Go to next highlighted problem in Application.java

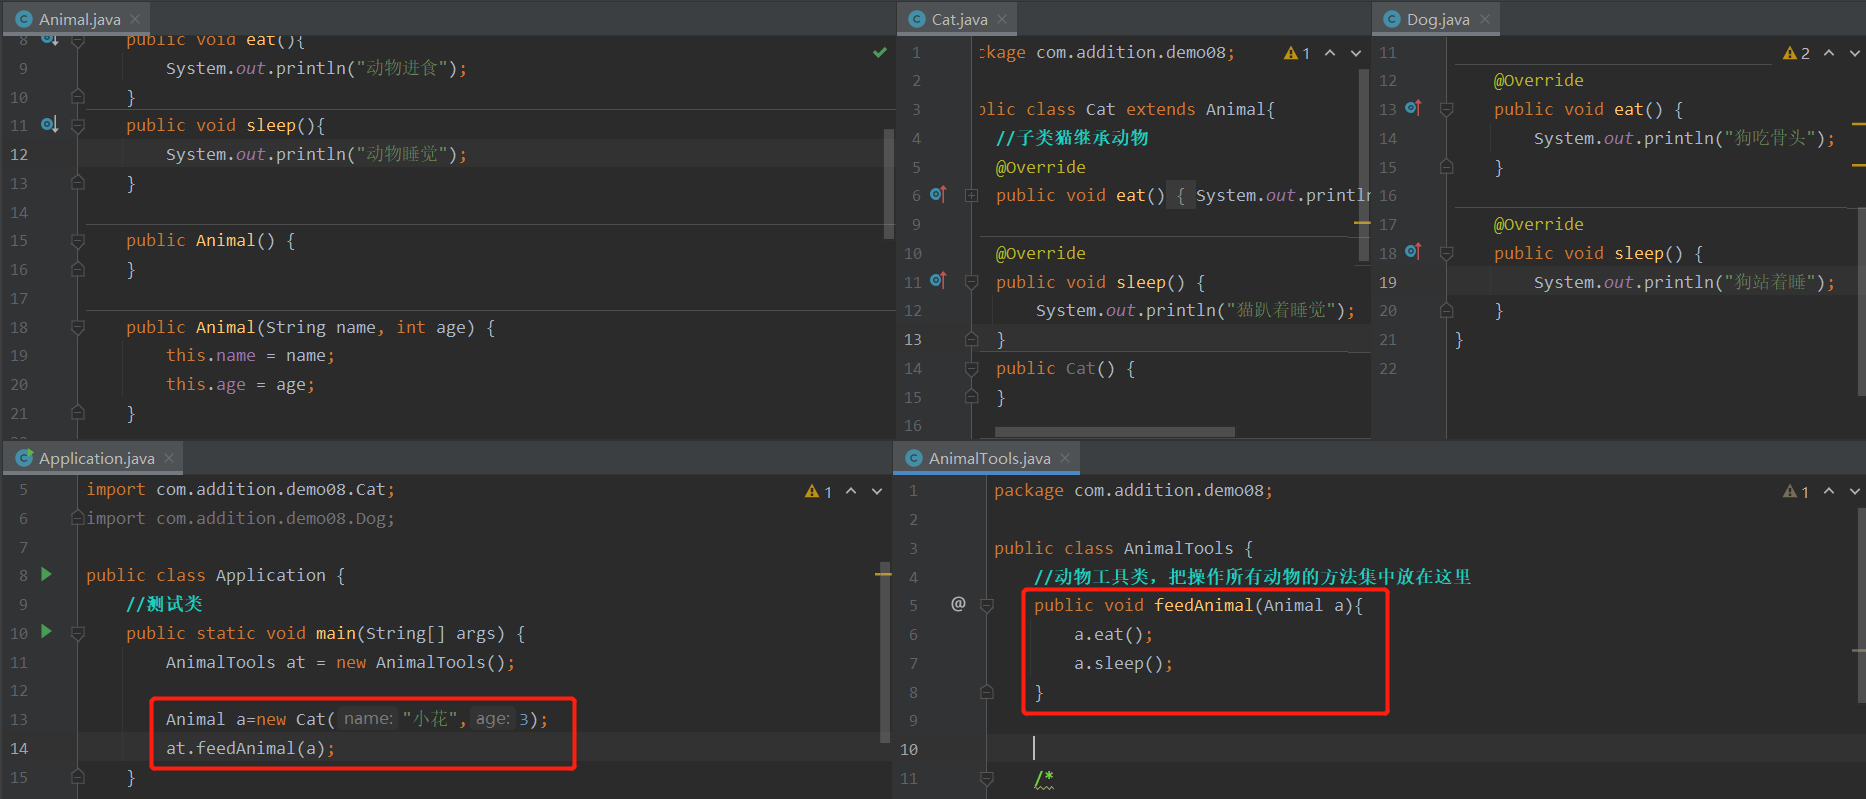(x=877, y=491)
